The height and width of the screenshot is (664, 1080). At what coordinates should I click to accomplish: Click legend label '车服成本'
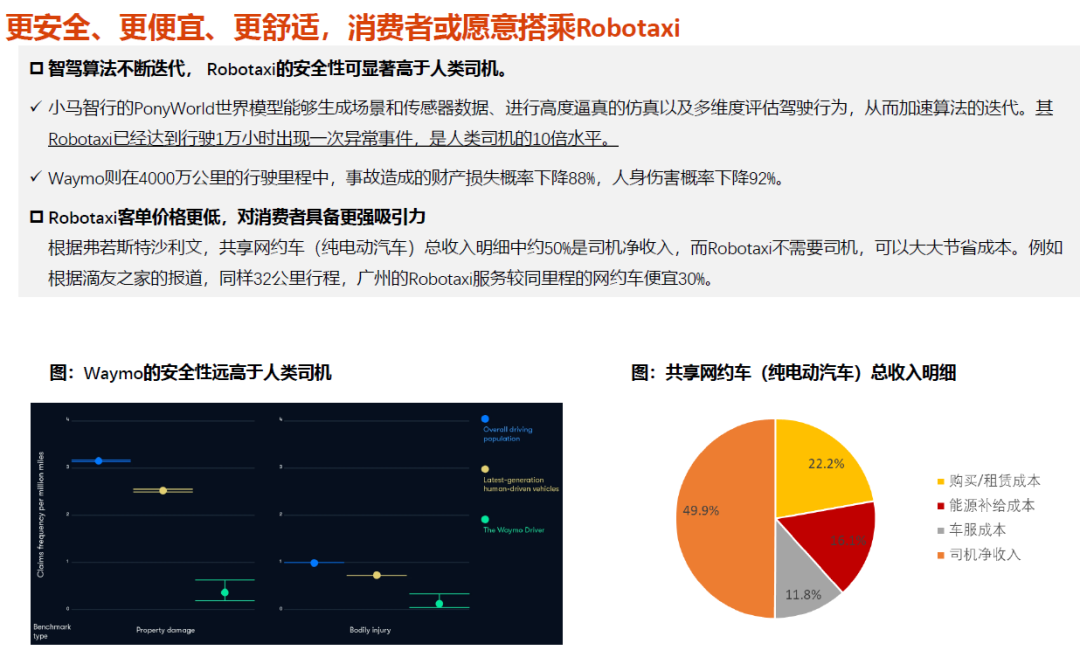click(977, 530)
